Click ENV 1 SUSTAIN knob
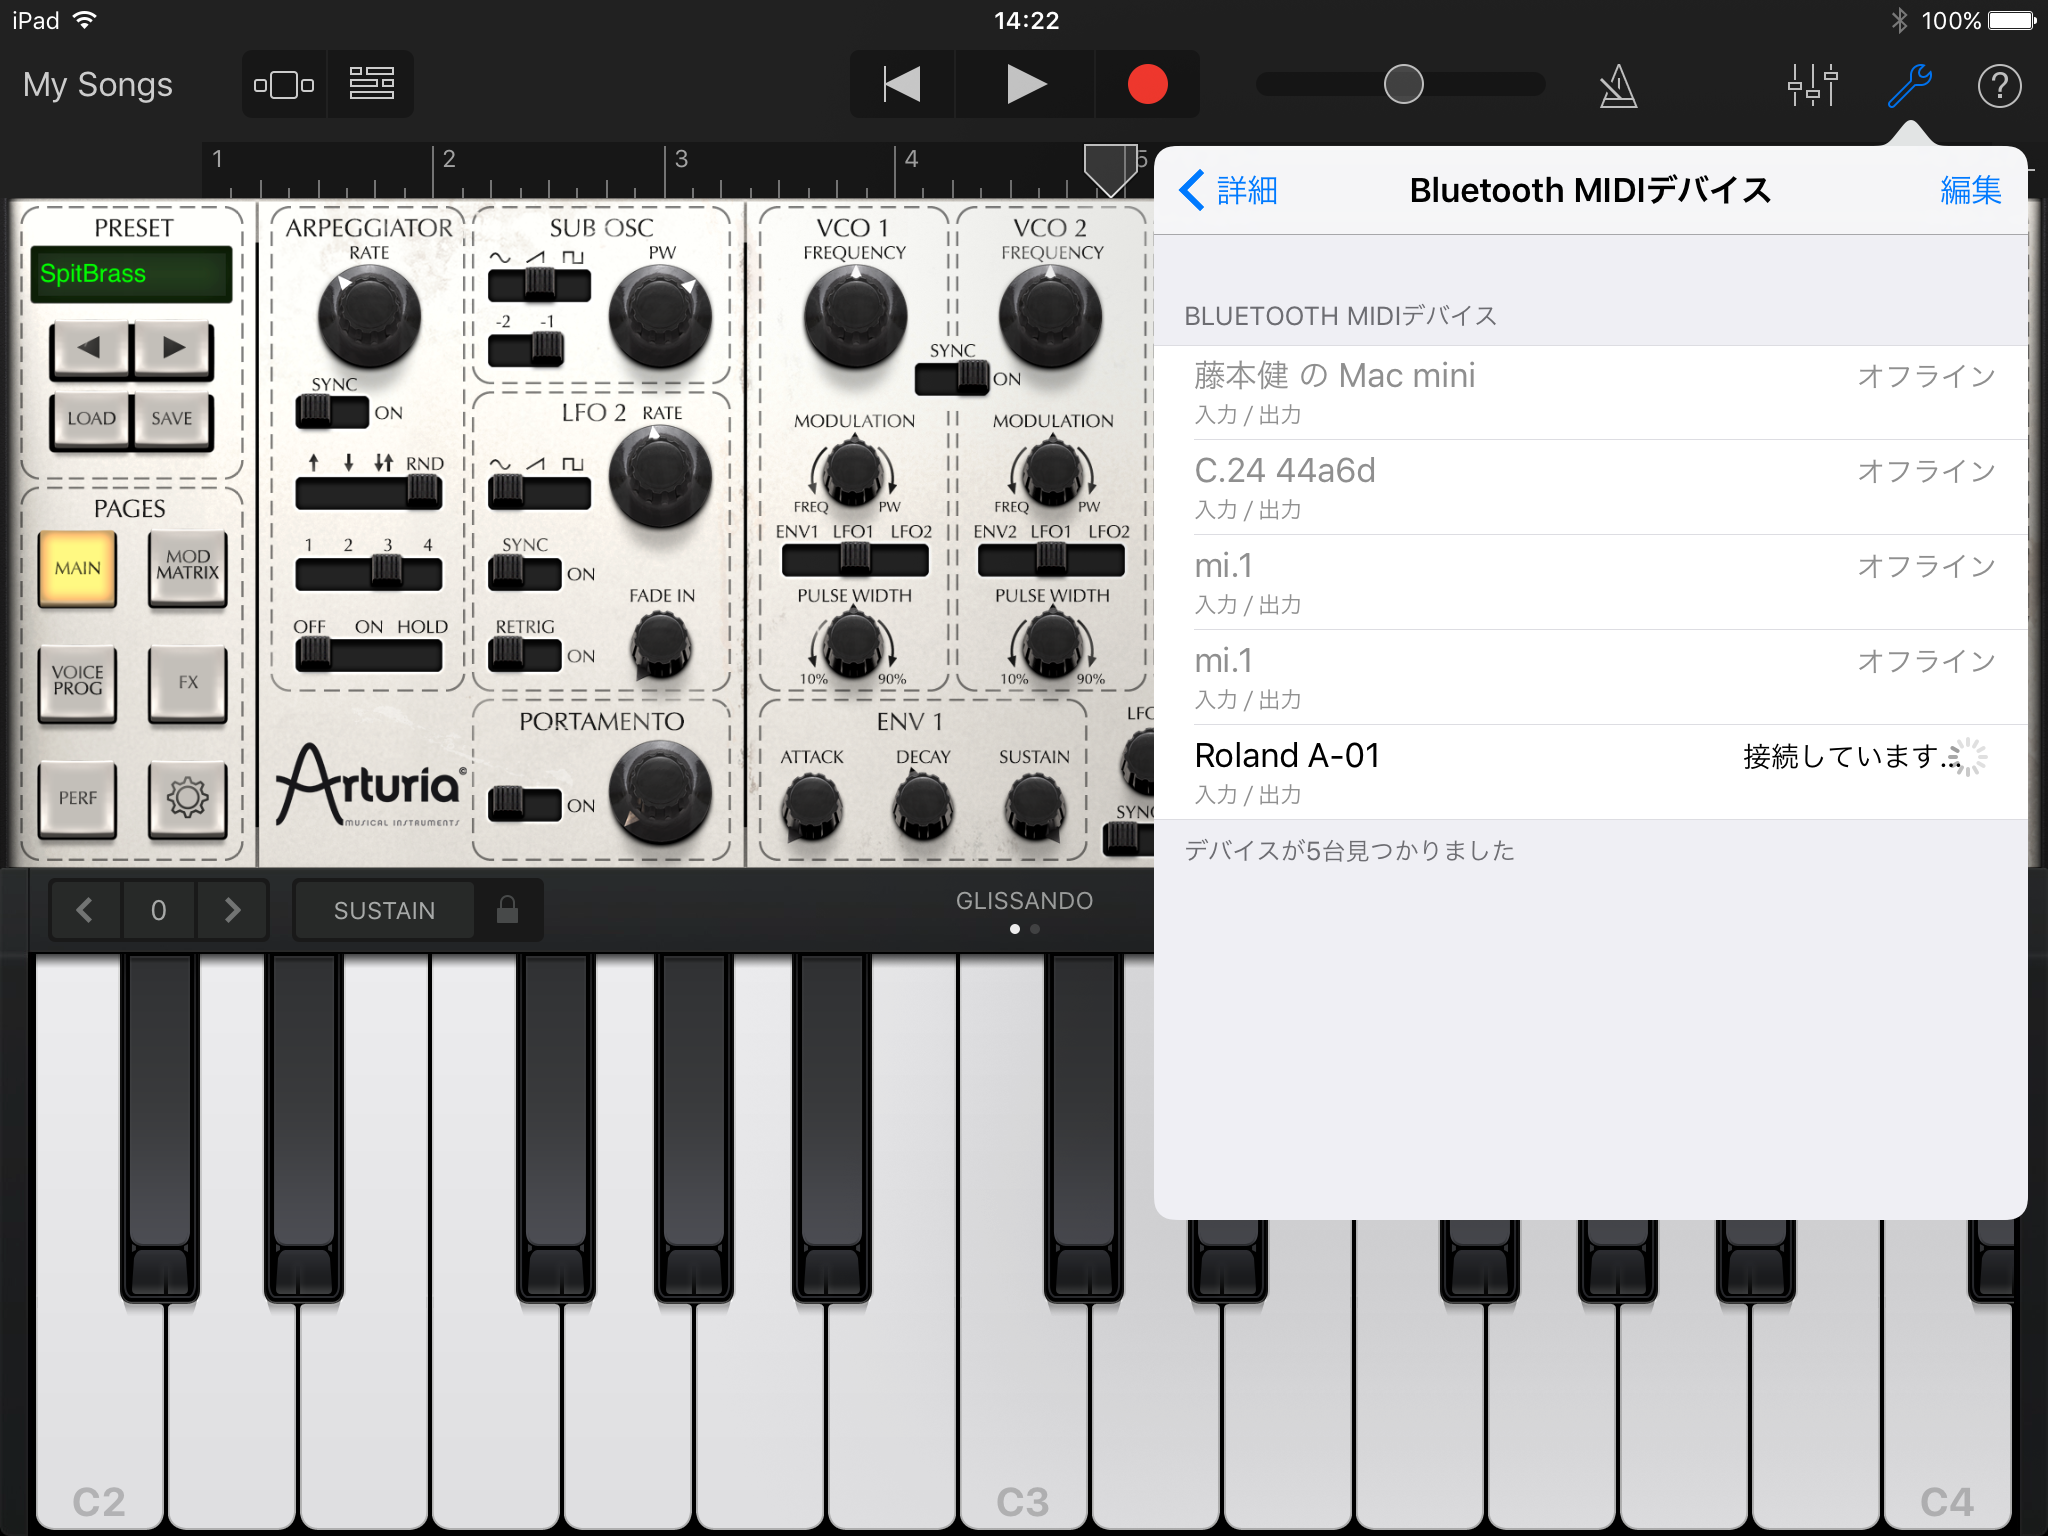 tap(1035, 808)
